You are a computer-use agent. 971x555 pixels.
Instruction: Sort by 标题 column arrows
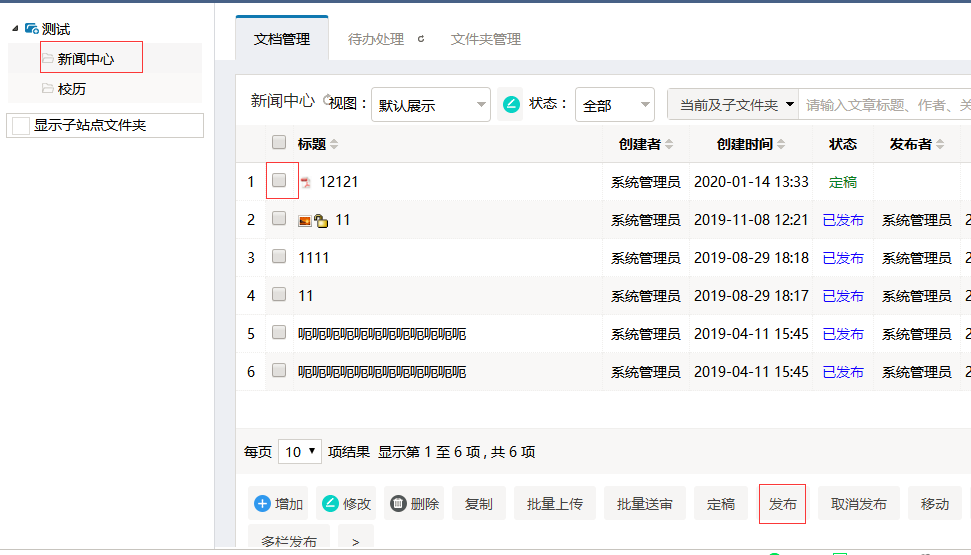click(334, 145)
